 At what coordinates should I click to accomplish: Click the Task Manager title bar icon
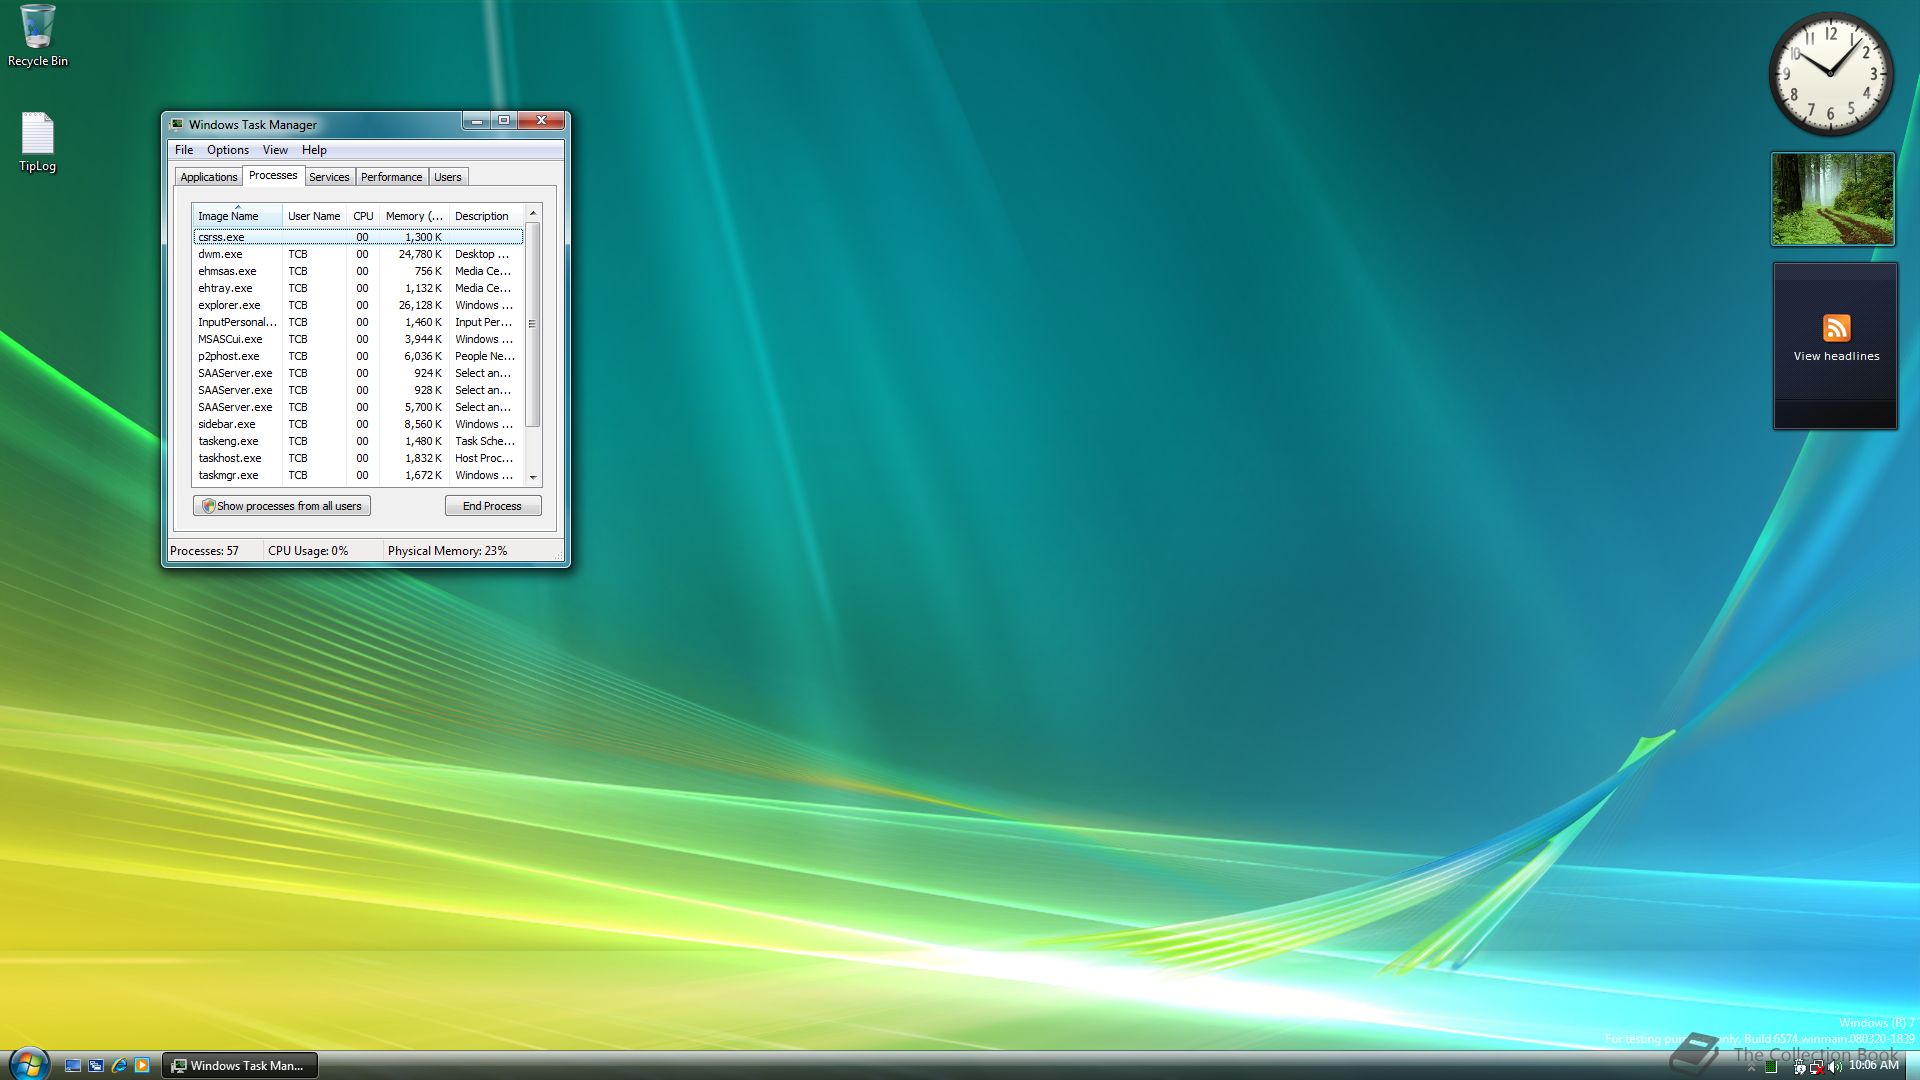pos(177,124)
